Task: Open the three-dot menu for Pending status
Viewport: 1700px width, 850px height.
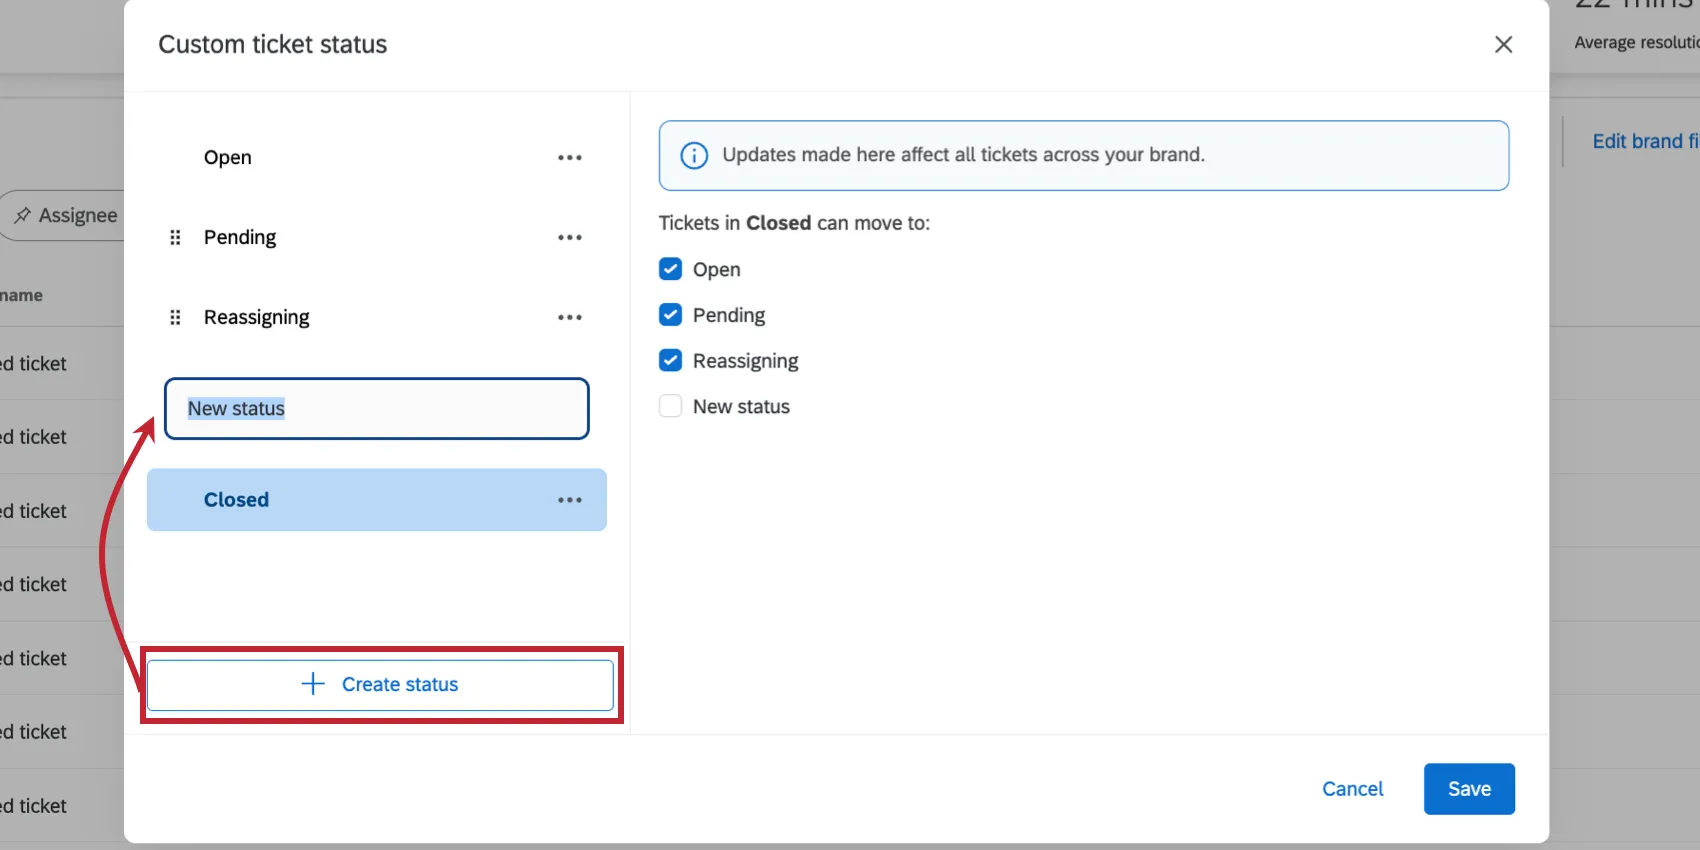Action: [x=570, y=237]
